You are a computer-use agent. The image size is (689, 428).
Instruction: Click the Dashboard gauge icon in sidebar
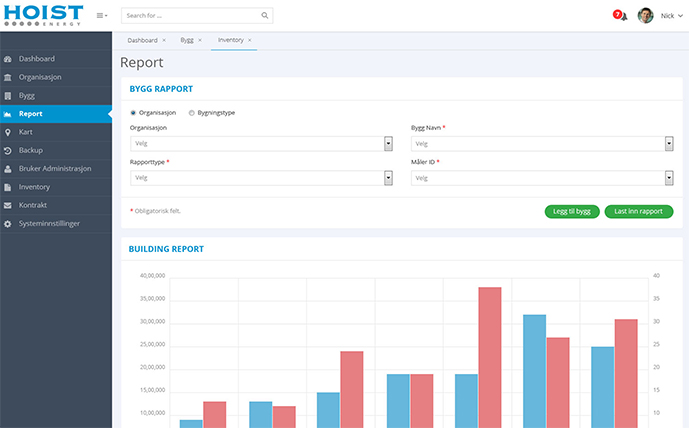(x=7, y=59)
